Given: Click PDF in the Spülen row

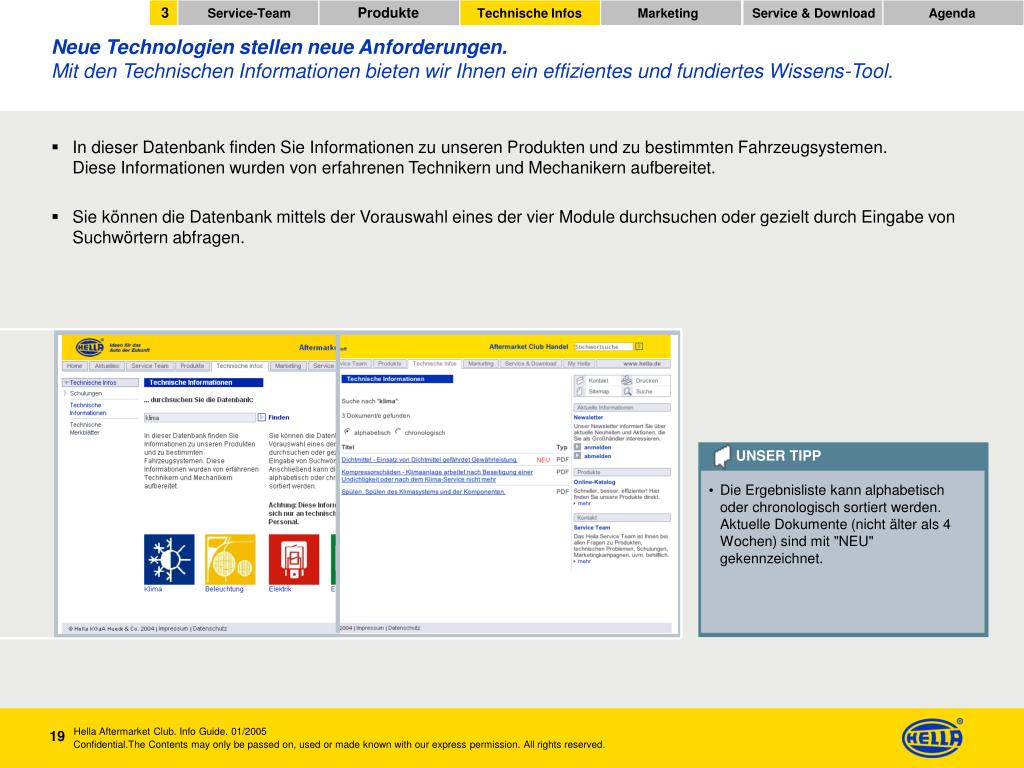Looking at the screenshot, I should 562,492.
